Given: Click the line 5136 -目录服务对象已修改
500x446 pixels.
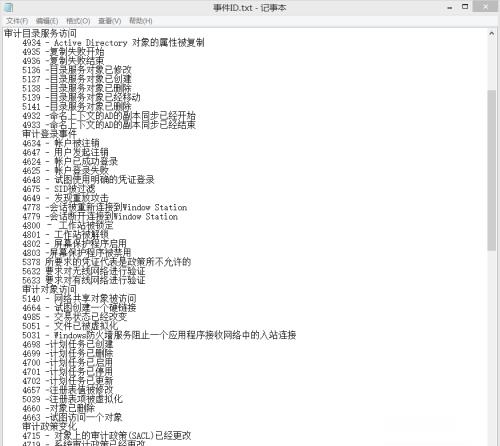Looking at the screenshot, I should coord(77,70).
